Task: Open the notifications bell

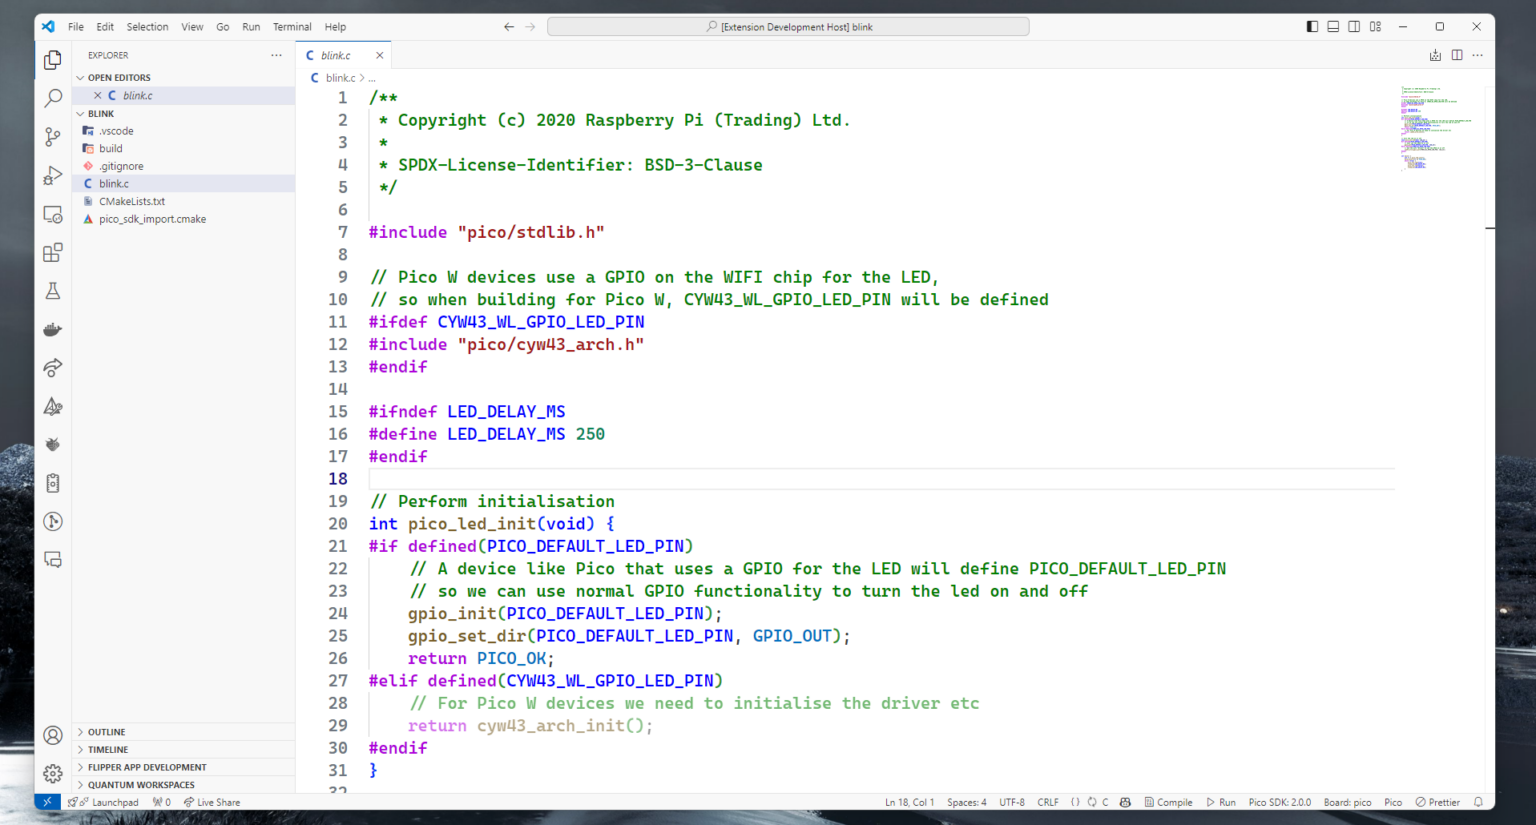Action: pos(1478,801)
